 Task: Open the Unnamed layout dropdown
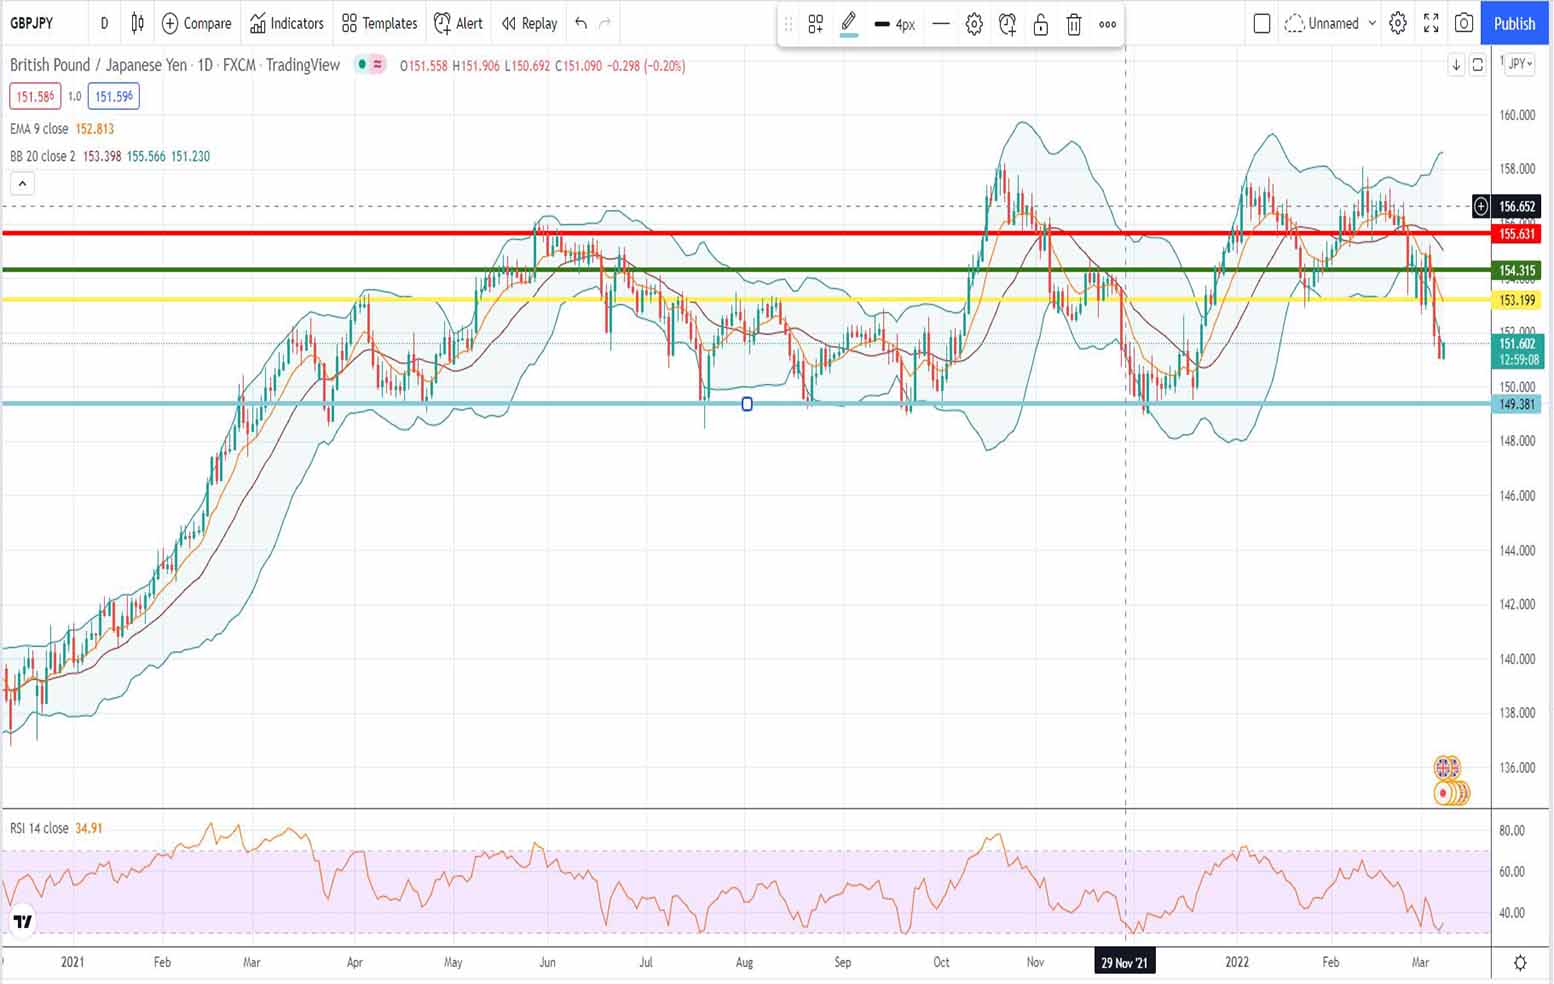coord(1332,23)
